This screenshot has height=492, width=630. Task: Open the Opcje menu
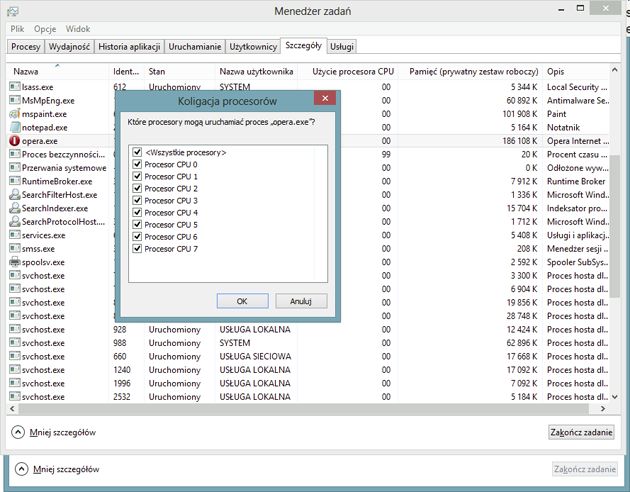click(45, 29)
